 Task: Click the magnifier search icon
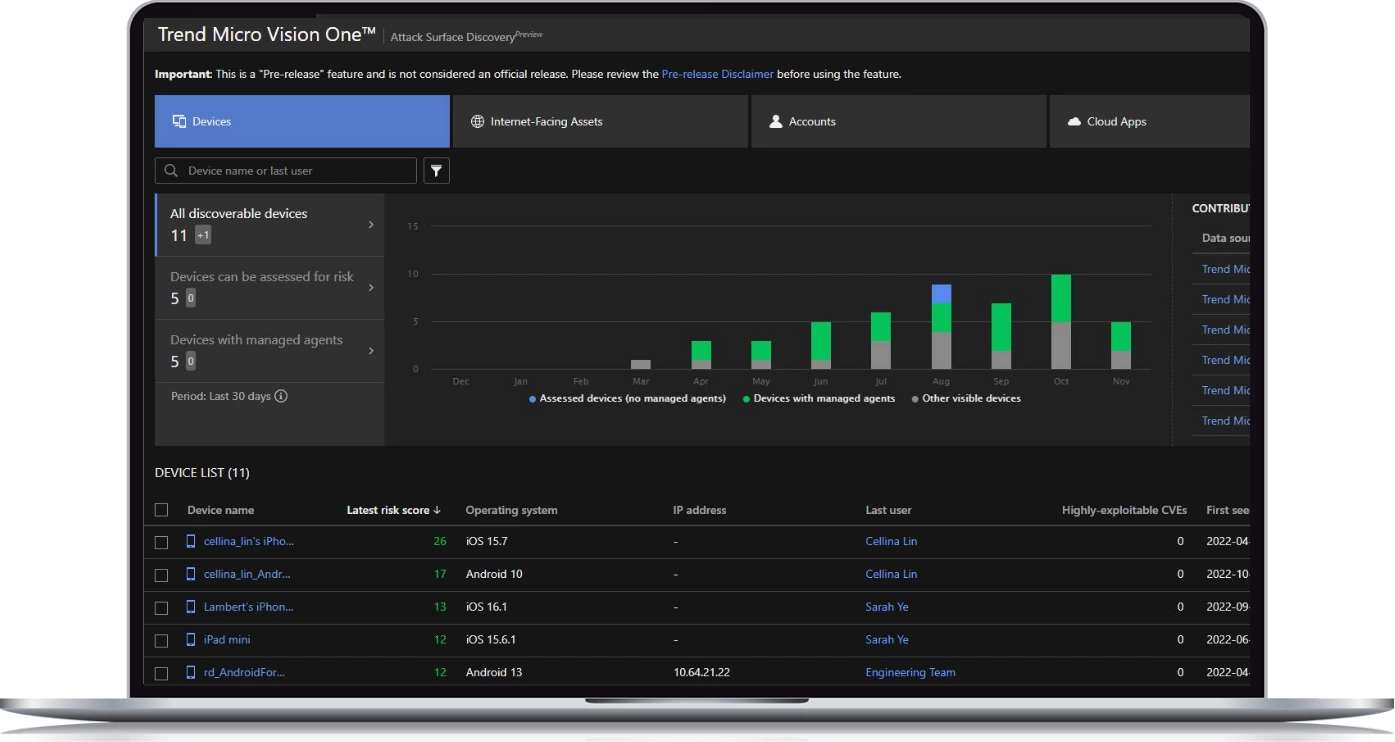[171, 171]
